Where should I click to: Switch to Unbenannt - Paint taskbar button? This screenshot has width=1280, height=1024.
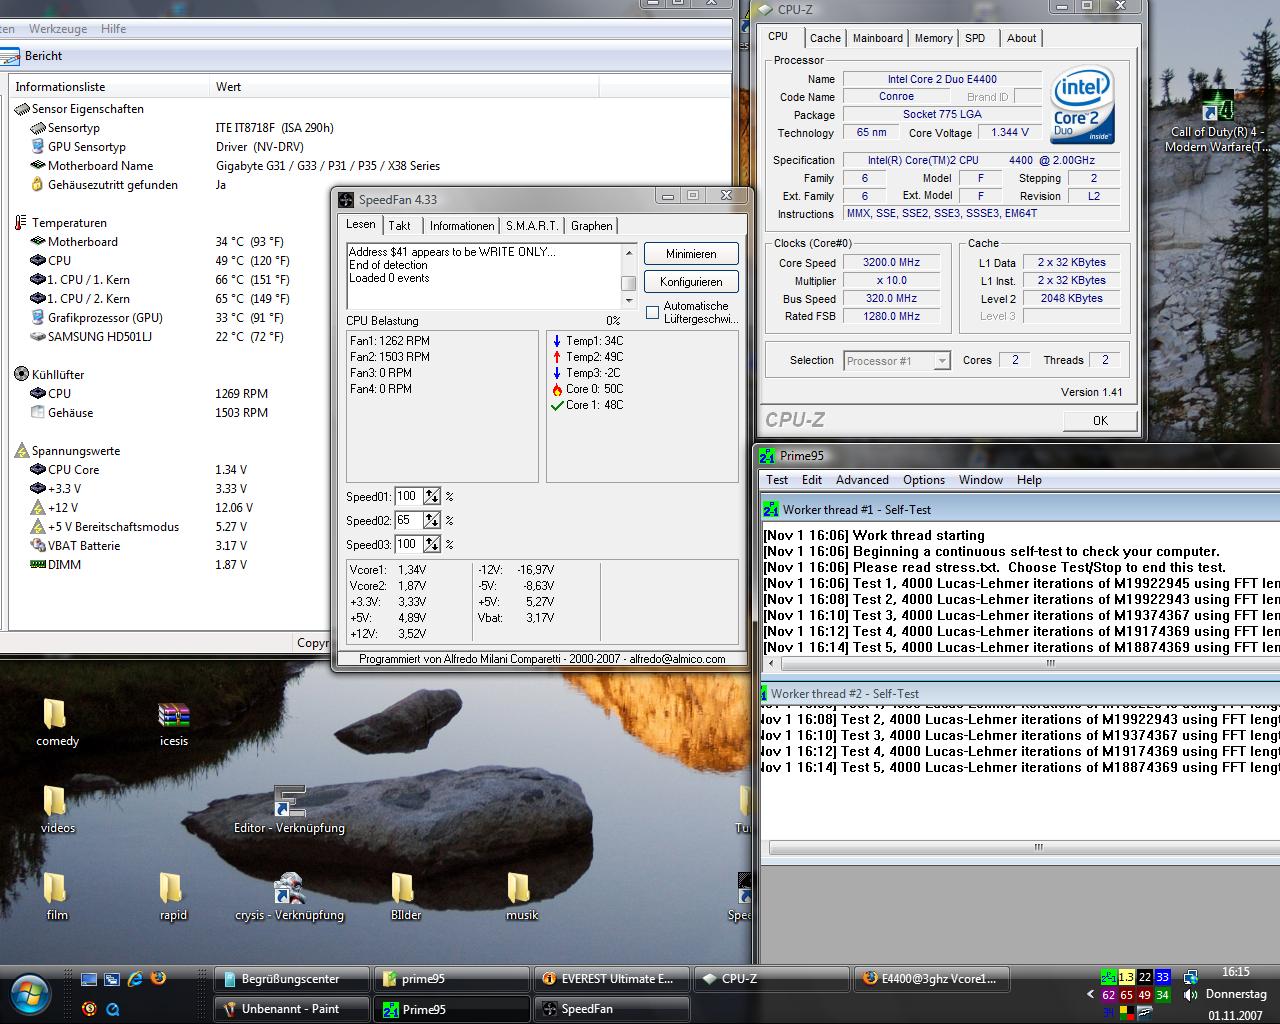click(291, 1009)
